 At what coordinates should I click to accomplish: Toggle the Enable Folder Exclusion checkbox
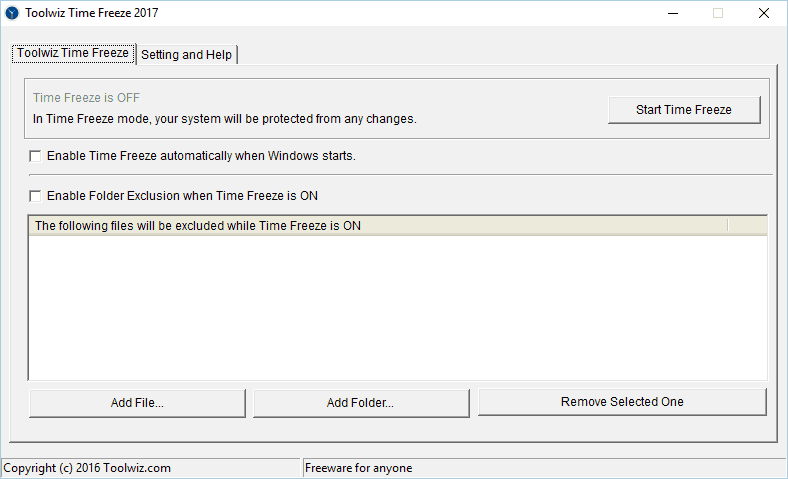click(36, 196)
